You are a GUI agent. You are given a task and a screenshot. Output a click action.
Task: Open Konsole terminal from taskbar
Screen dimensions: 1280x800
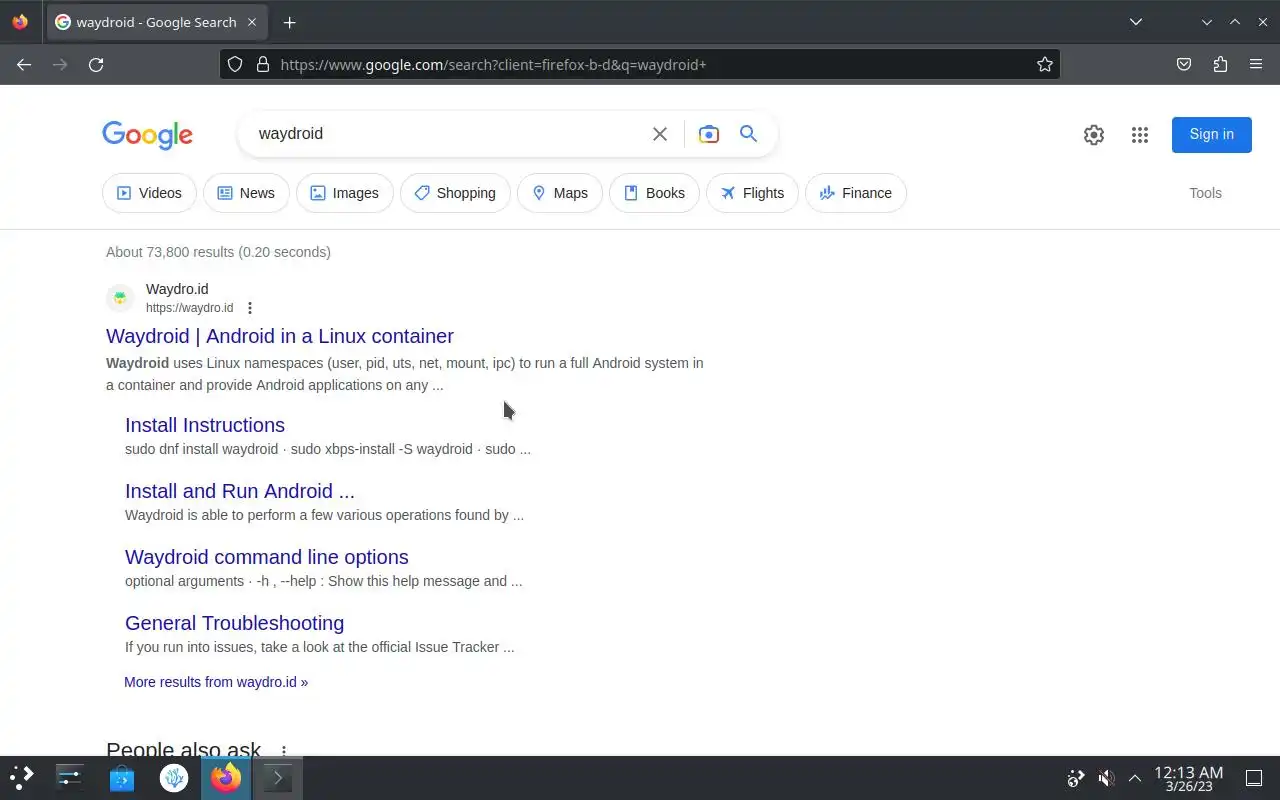click(x=278, y=777)
